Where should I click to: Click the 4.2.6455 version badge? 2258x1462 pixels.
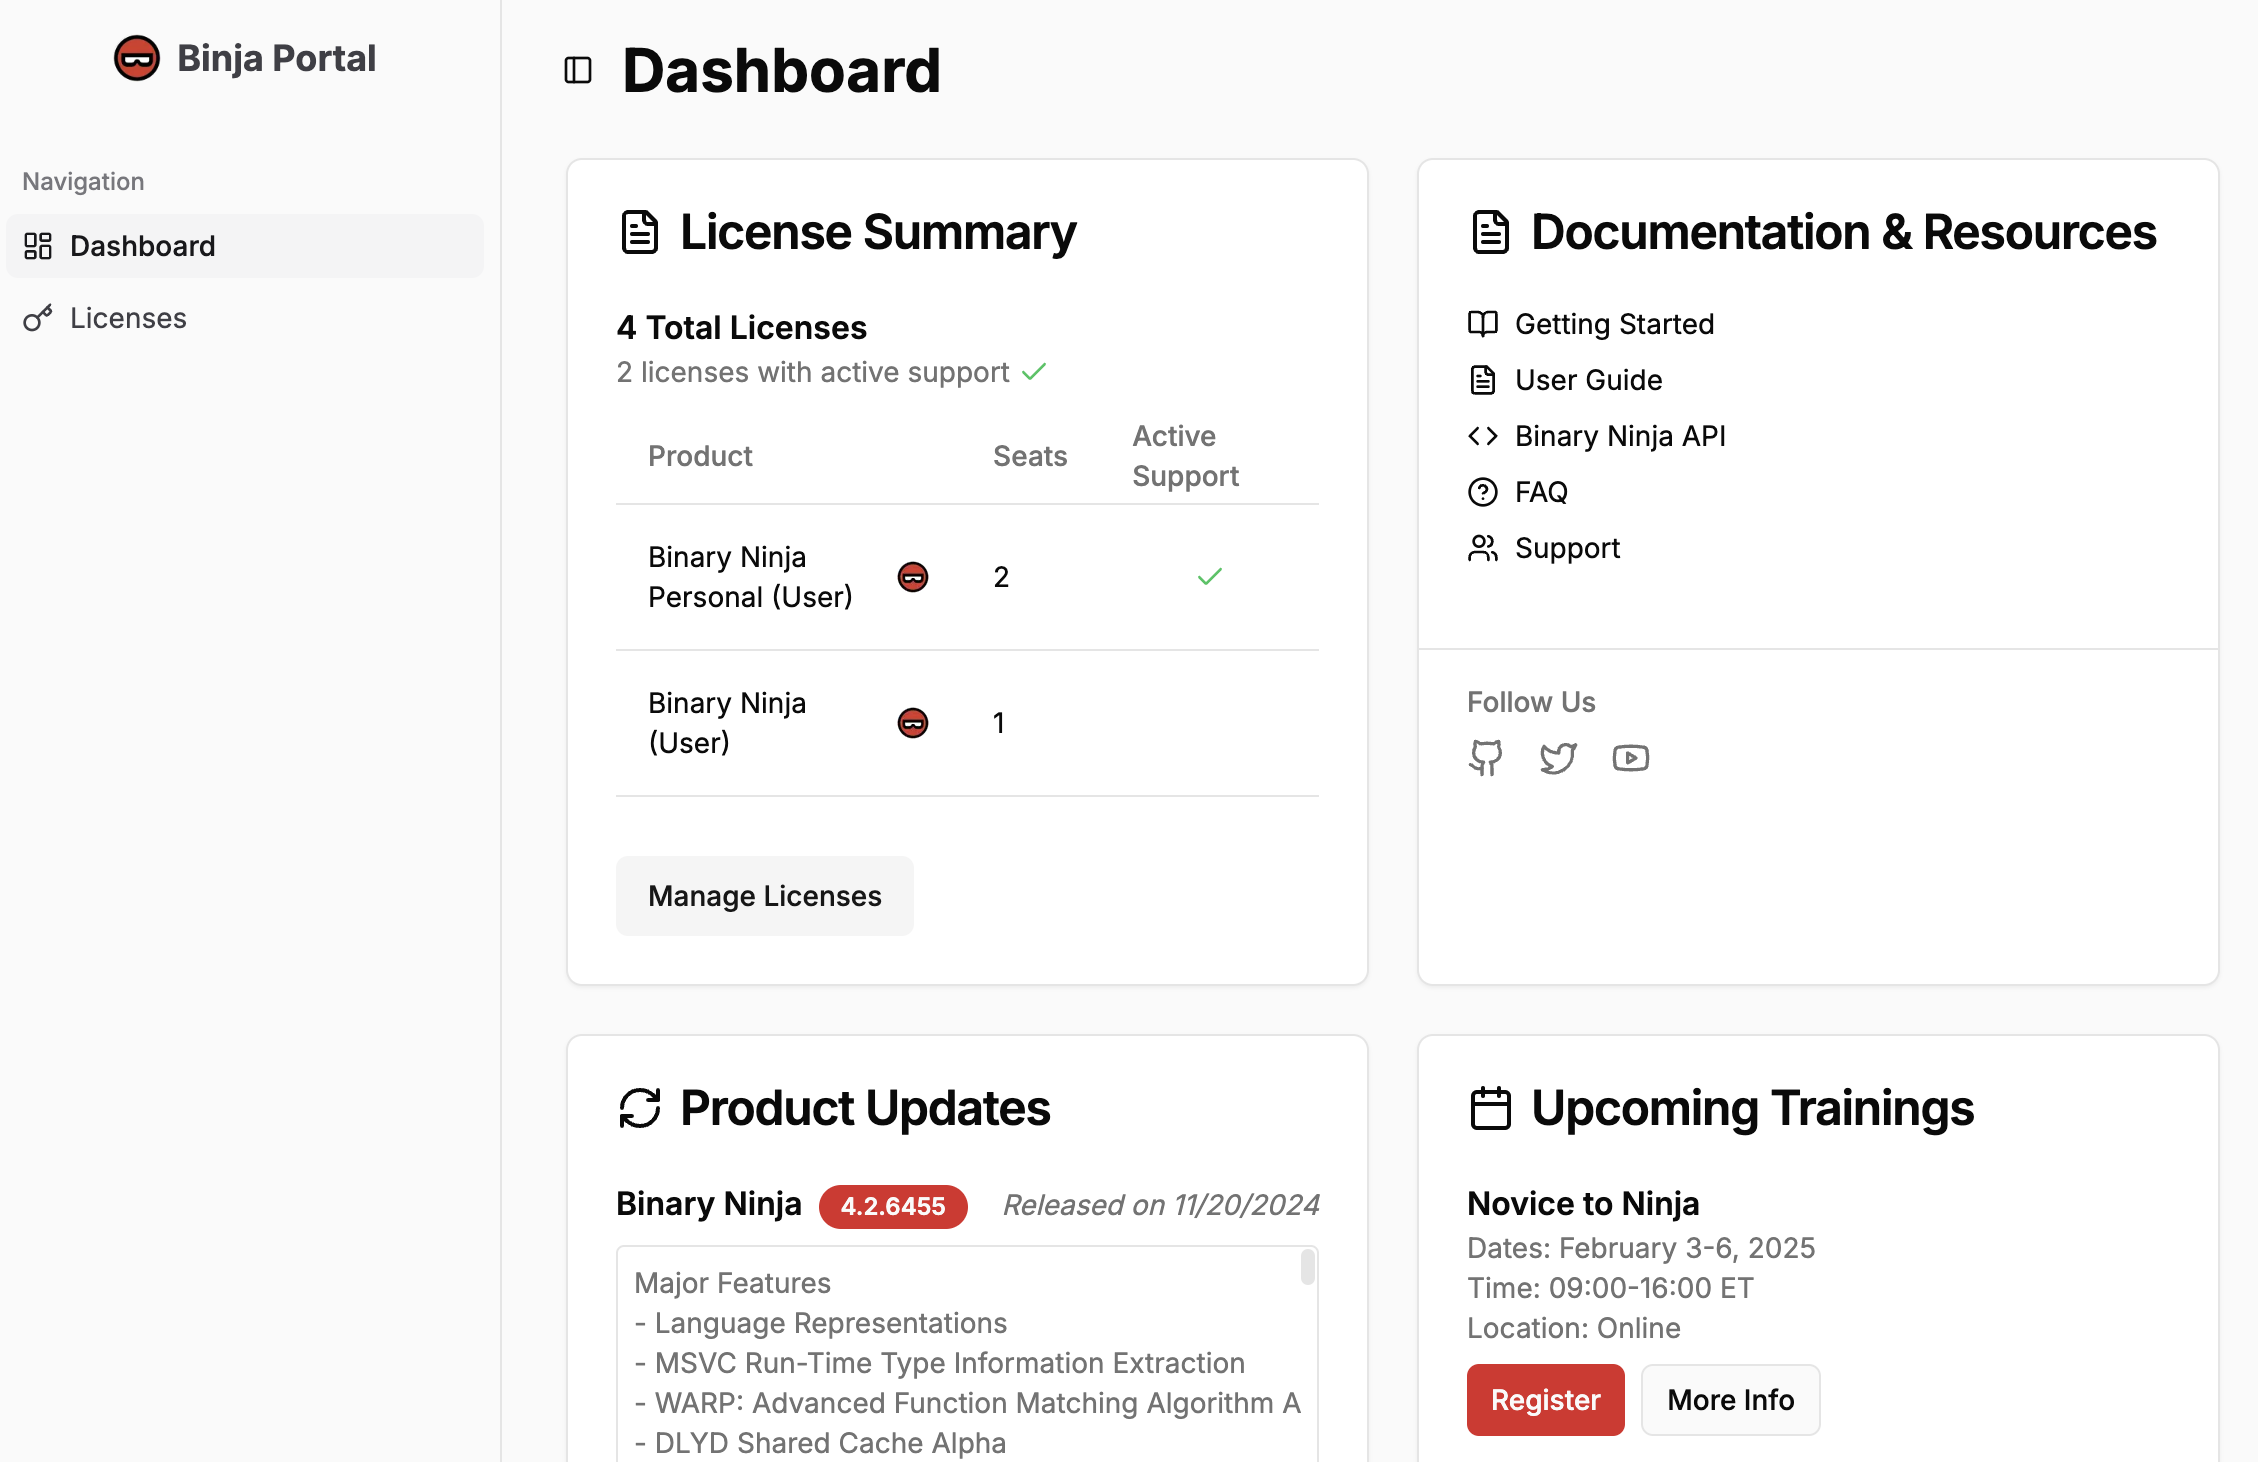tap(892, 1206)
